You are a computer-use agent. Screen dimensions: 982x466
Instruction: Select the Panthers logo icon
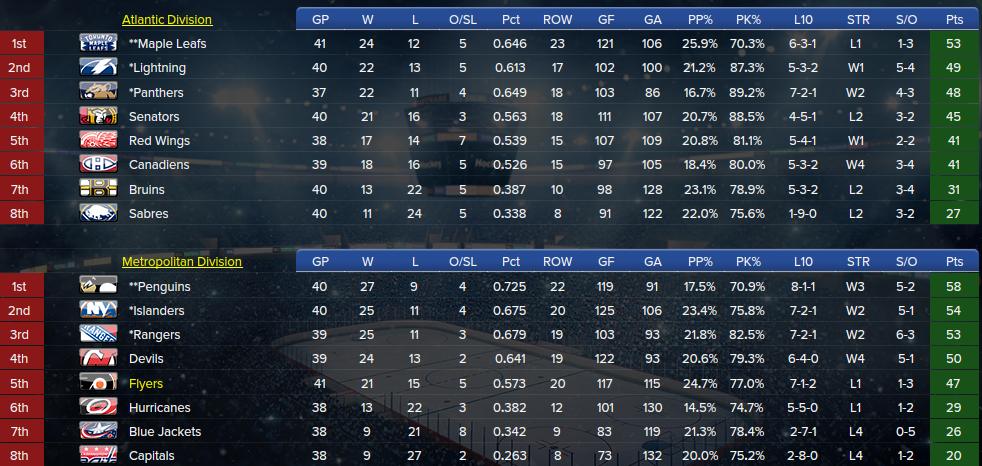[x=98, y=92]
